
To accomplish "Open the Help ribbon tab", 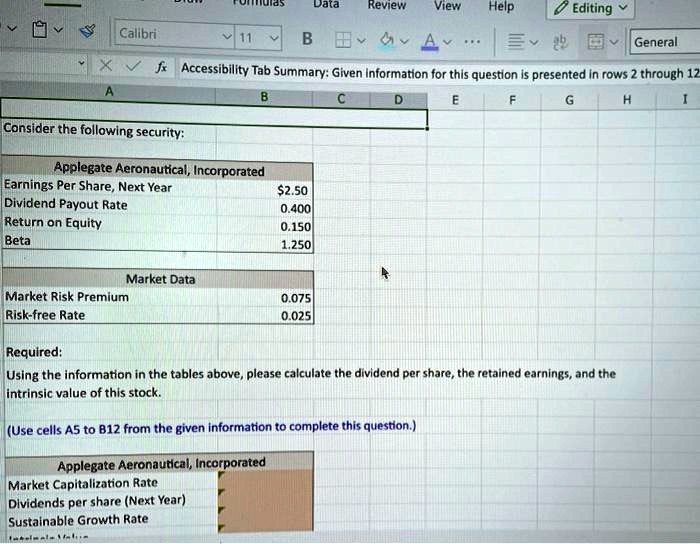I will click(x=501, y=6).
